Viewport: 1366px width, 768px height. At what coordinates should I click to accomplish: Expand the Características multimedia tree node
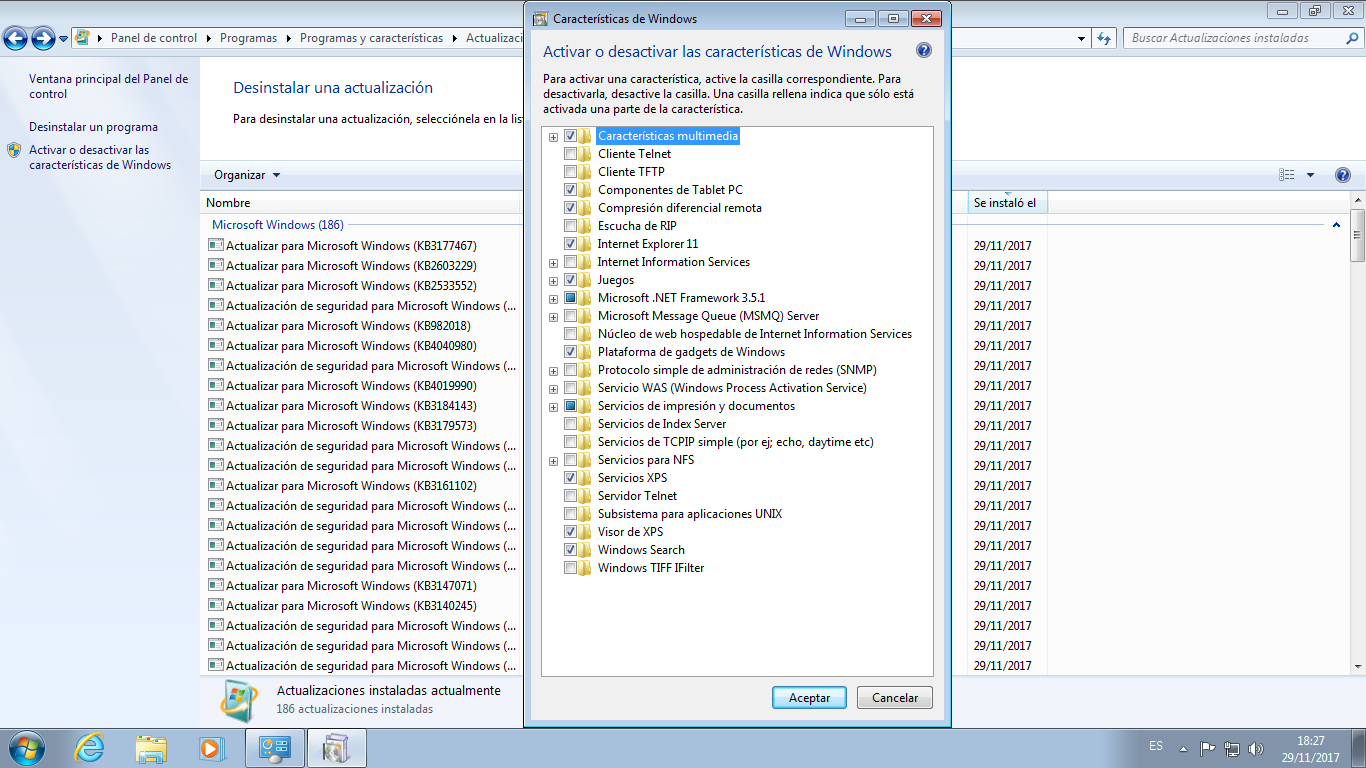click(553, 137)
